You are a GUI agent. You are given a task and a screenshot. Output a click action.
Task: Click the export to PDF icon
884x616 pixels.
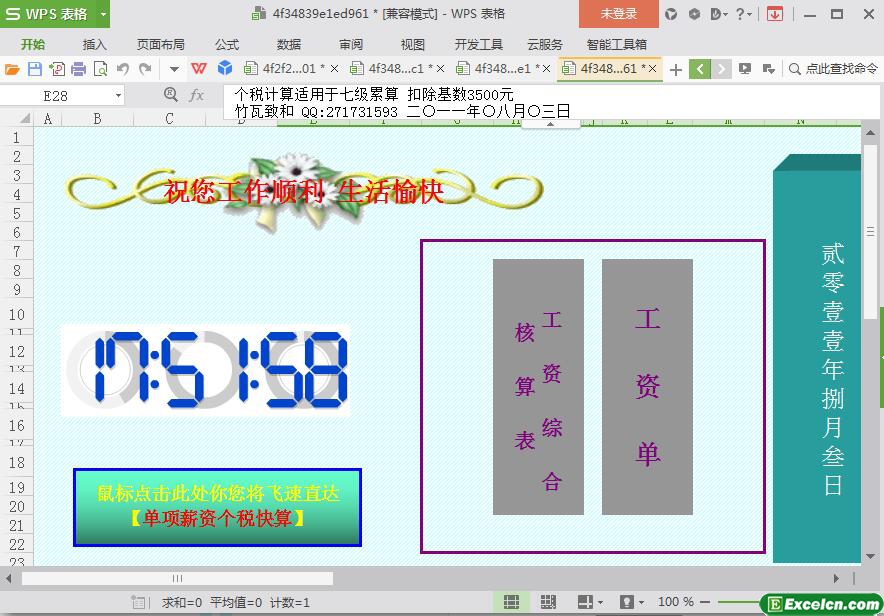tap(57, 69)
